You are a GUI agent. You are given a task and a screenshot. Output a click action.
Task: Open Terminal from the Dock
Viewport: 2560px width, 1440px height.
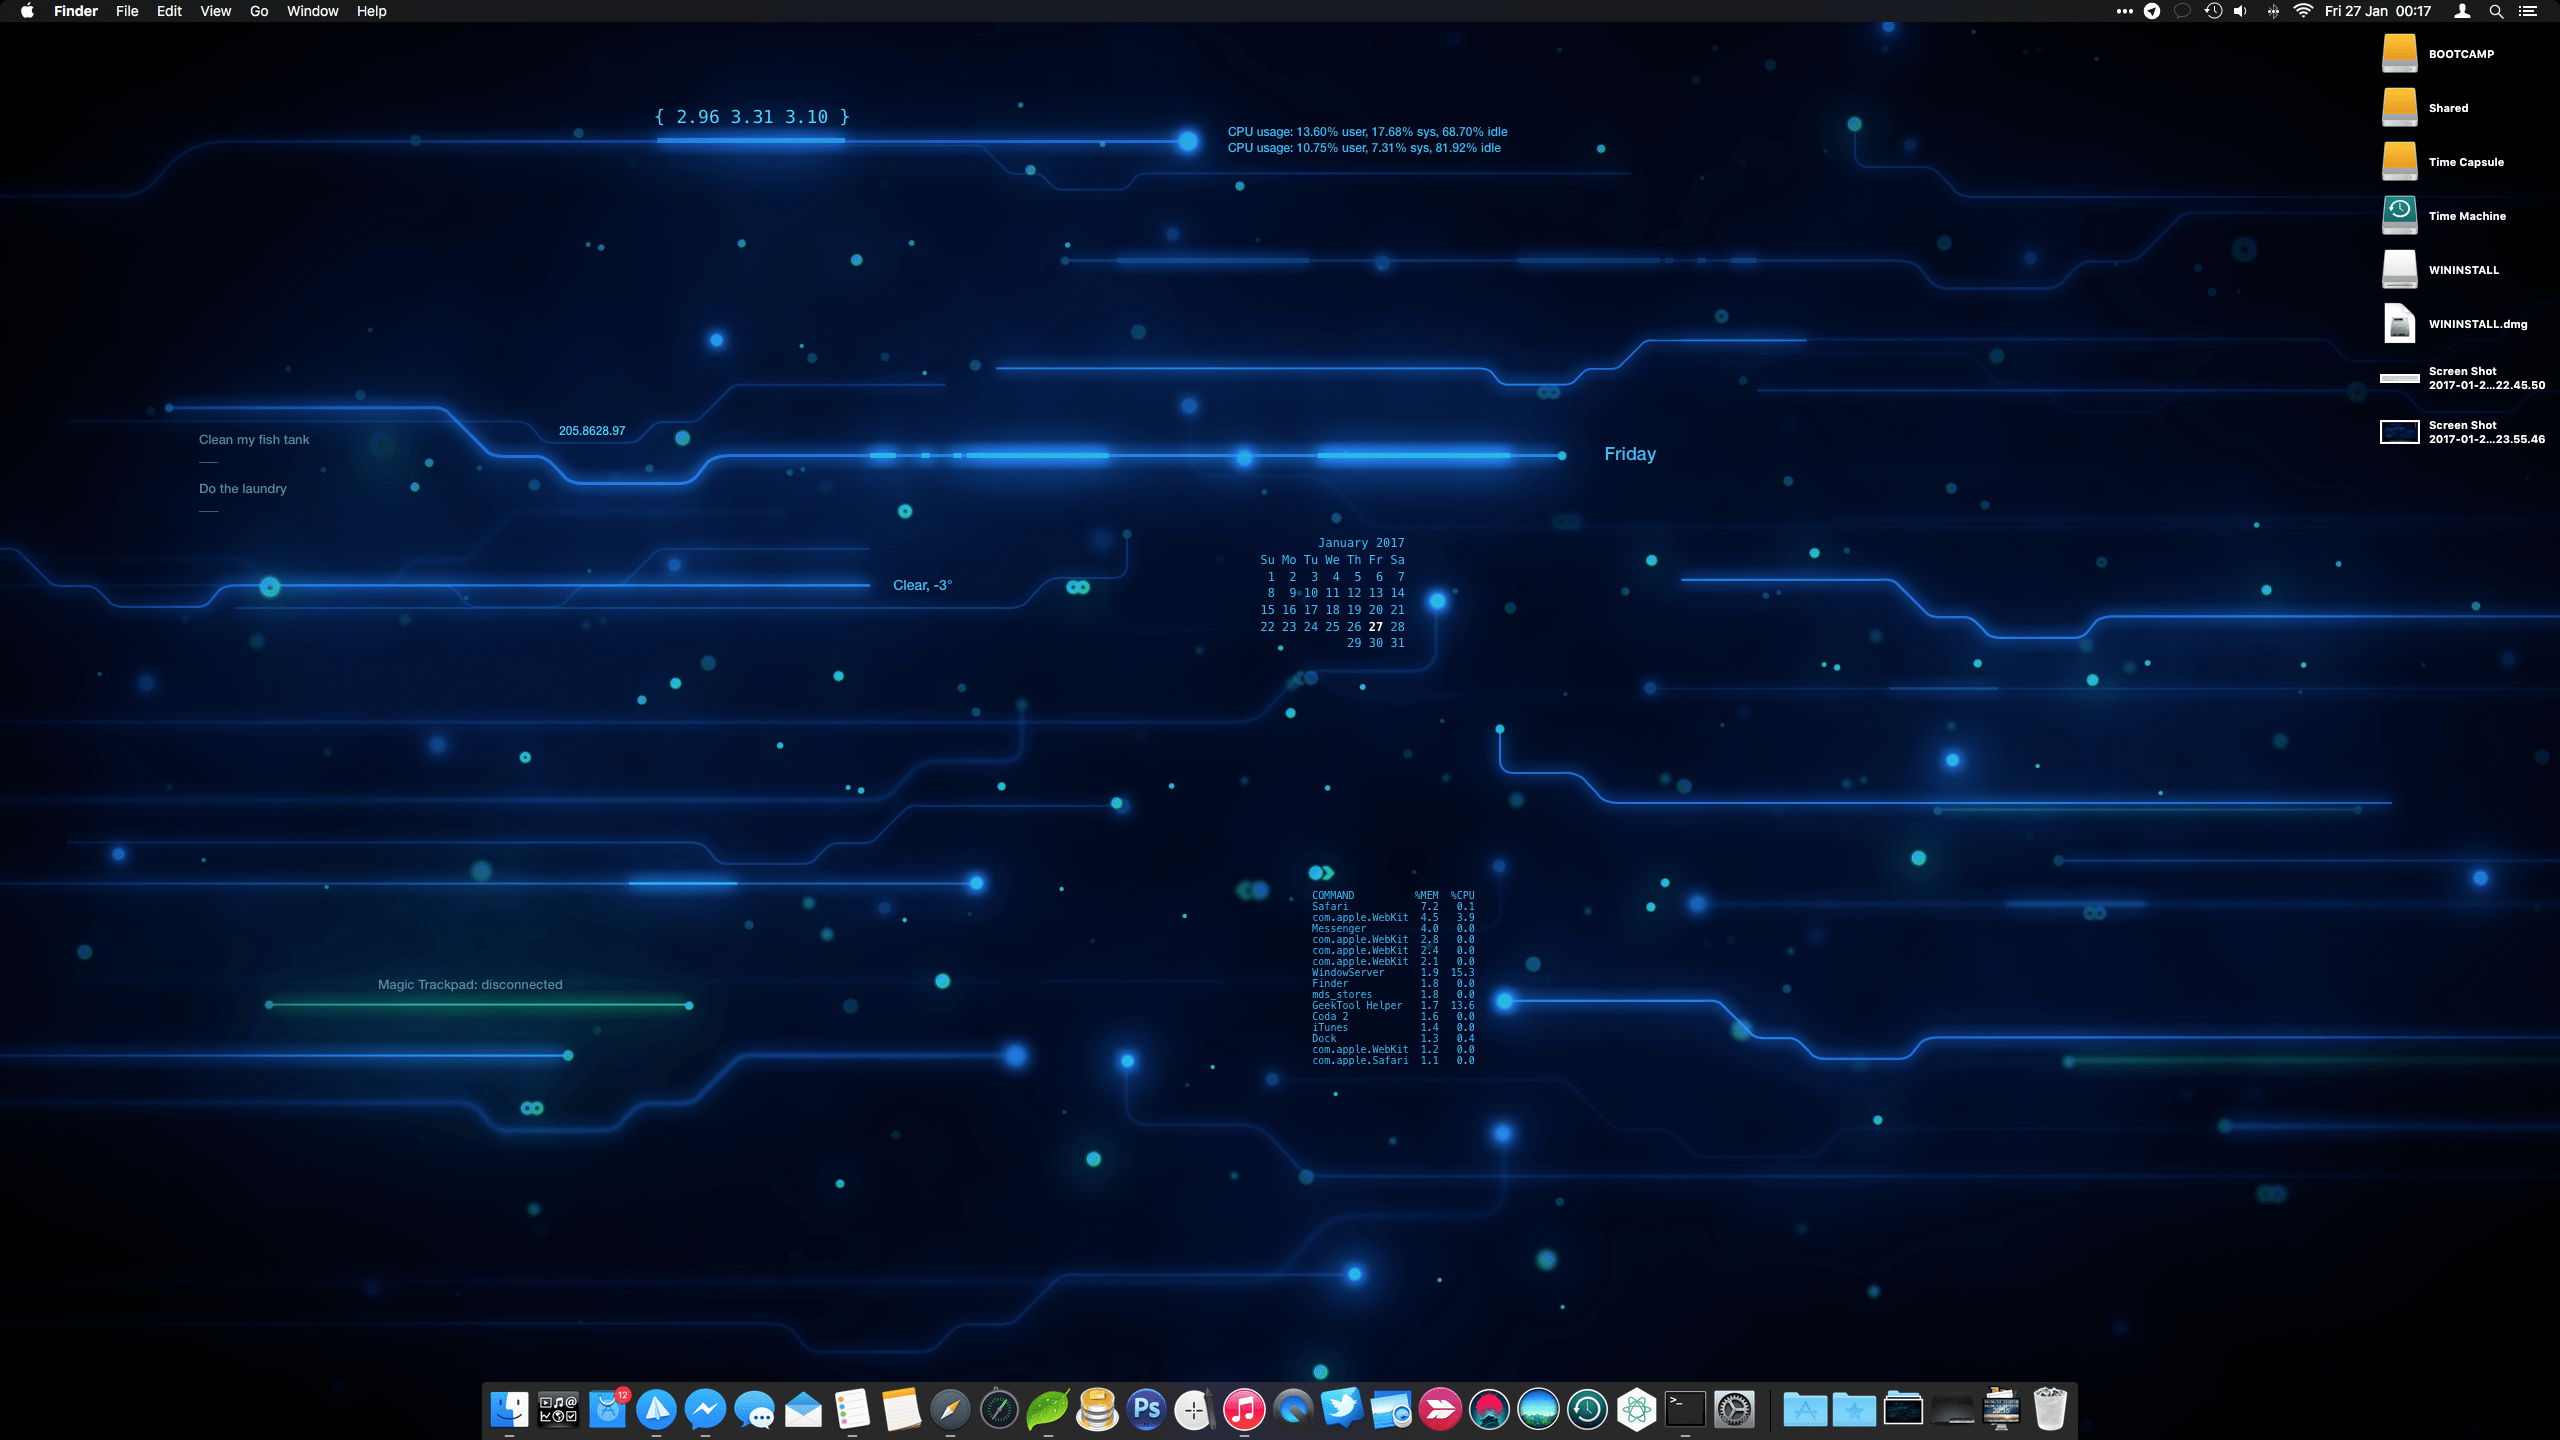(1685, 1410)
